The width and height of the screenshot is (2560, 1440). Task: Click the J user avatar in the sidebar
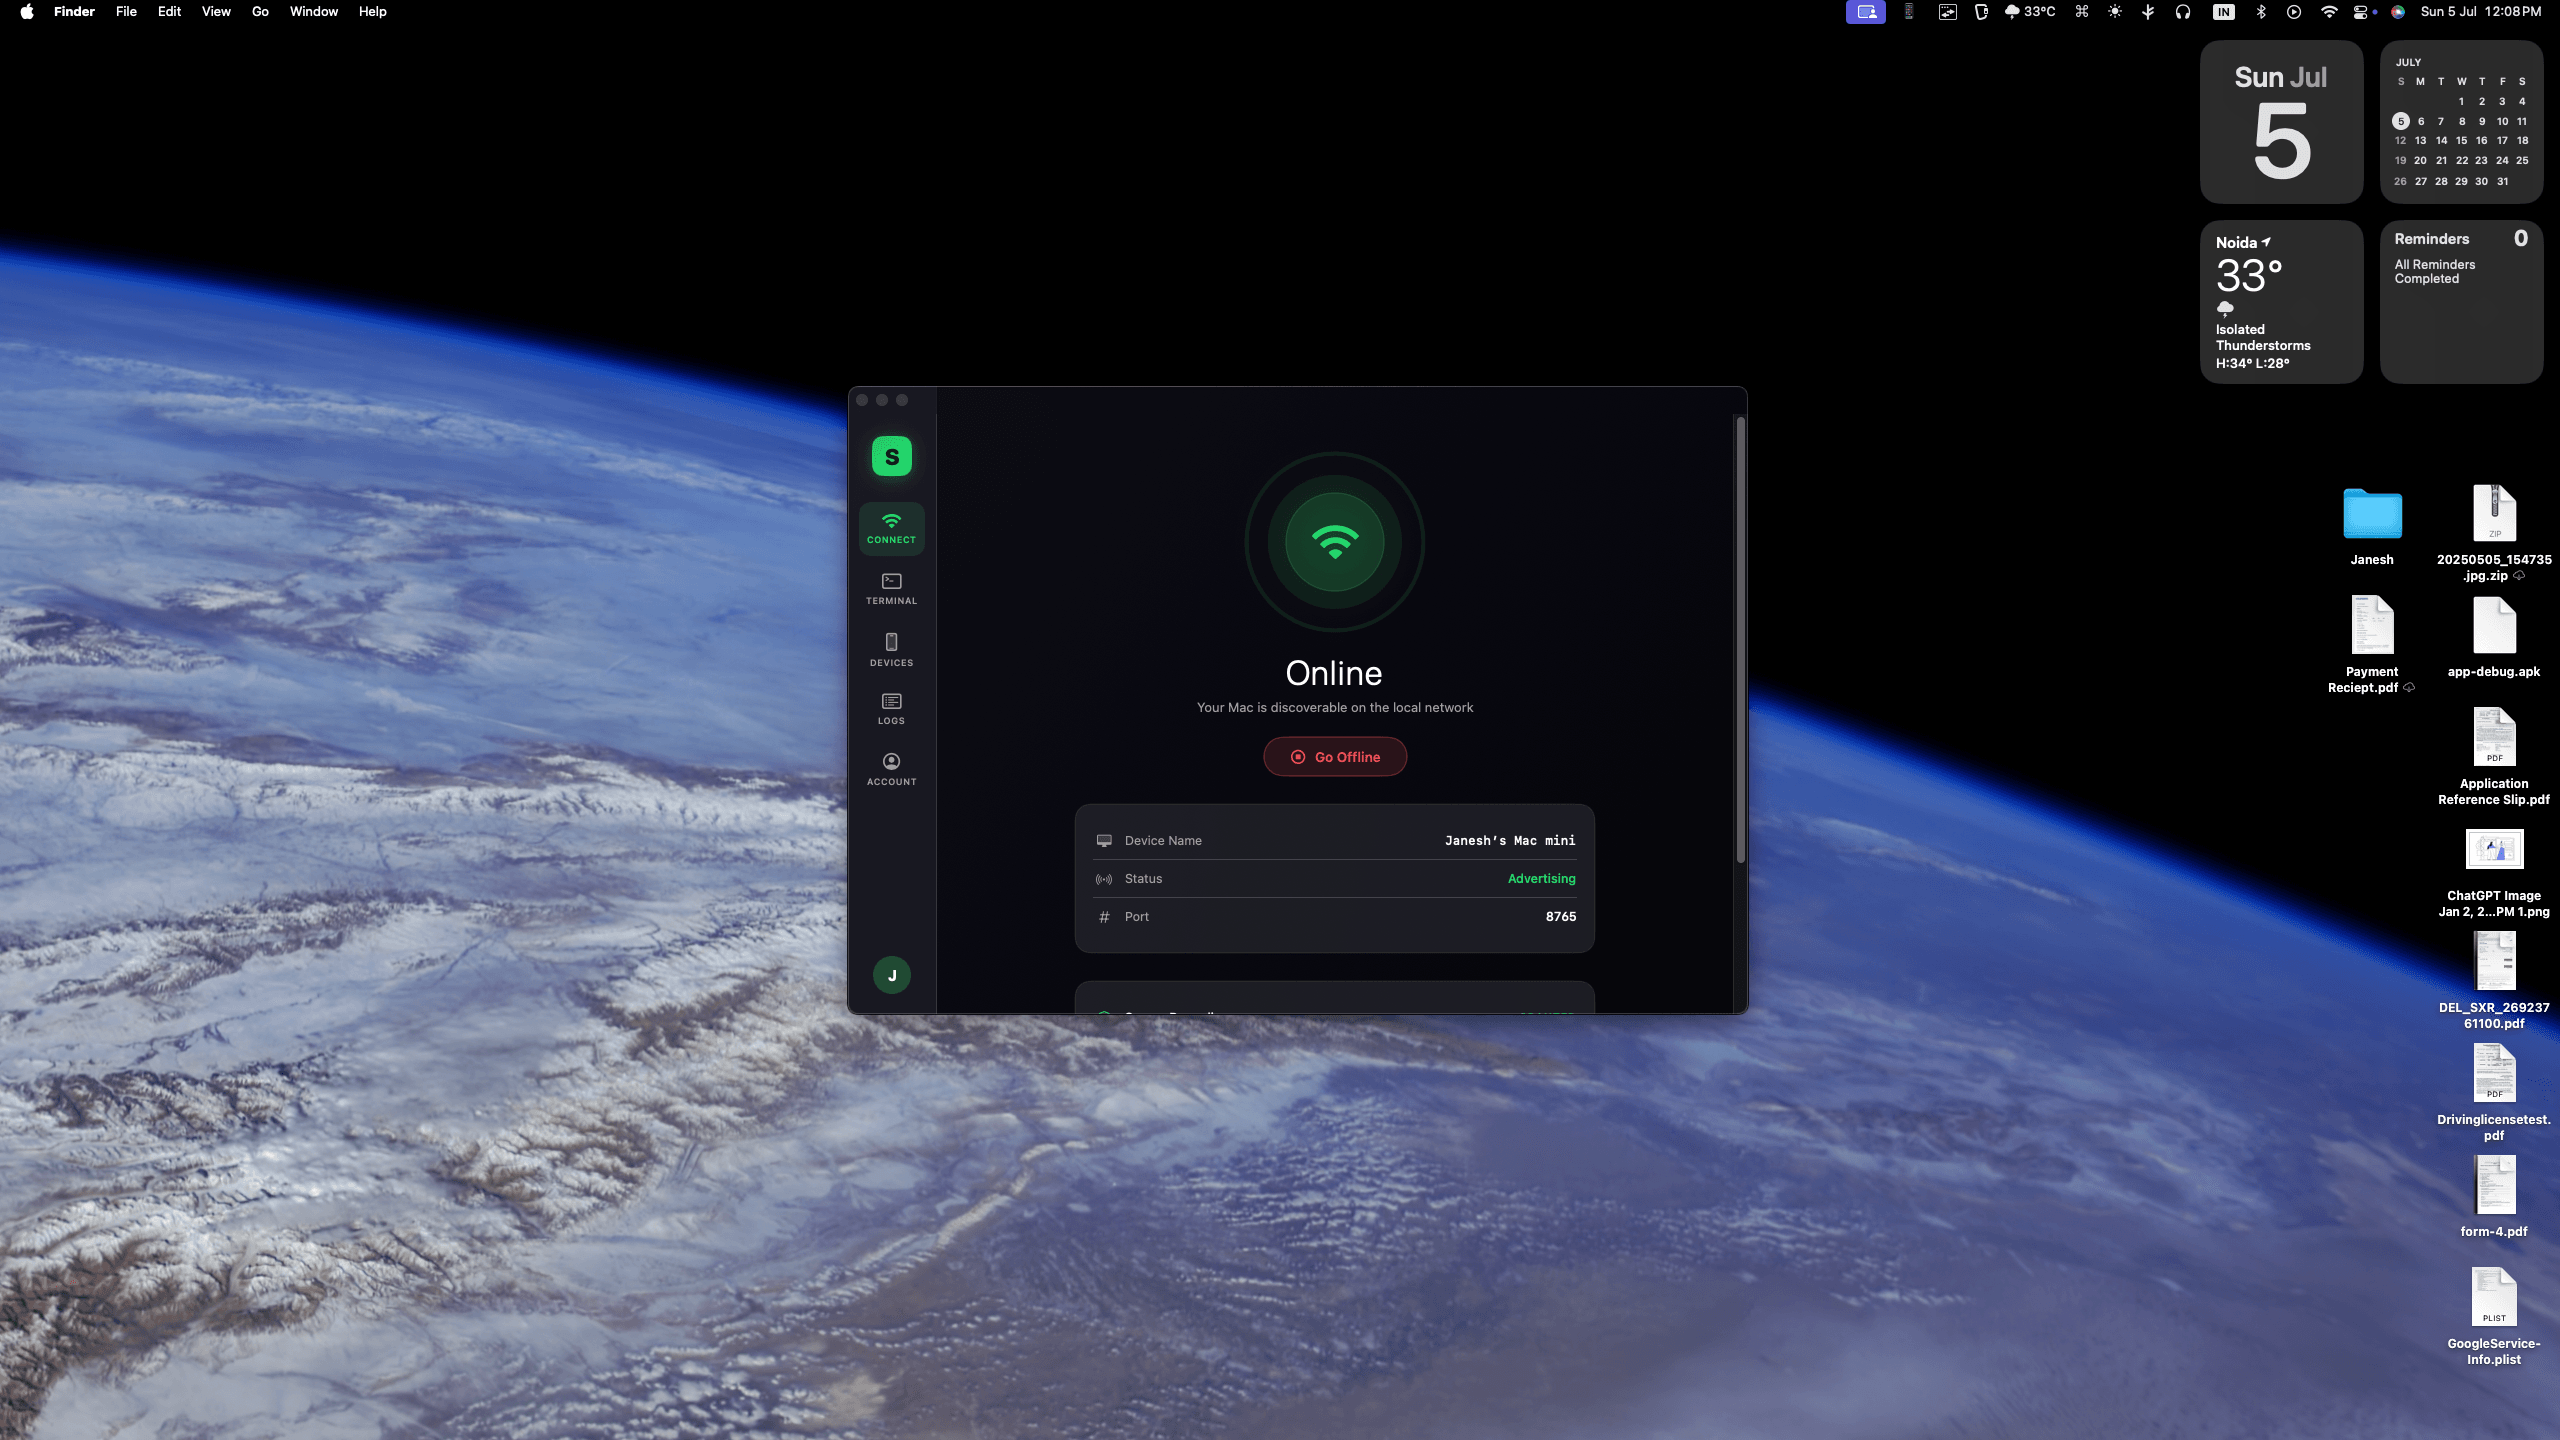tap(891, 975)
